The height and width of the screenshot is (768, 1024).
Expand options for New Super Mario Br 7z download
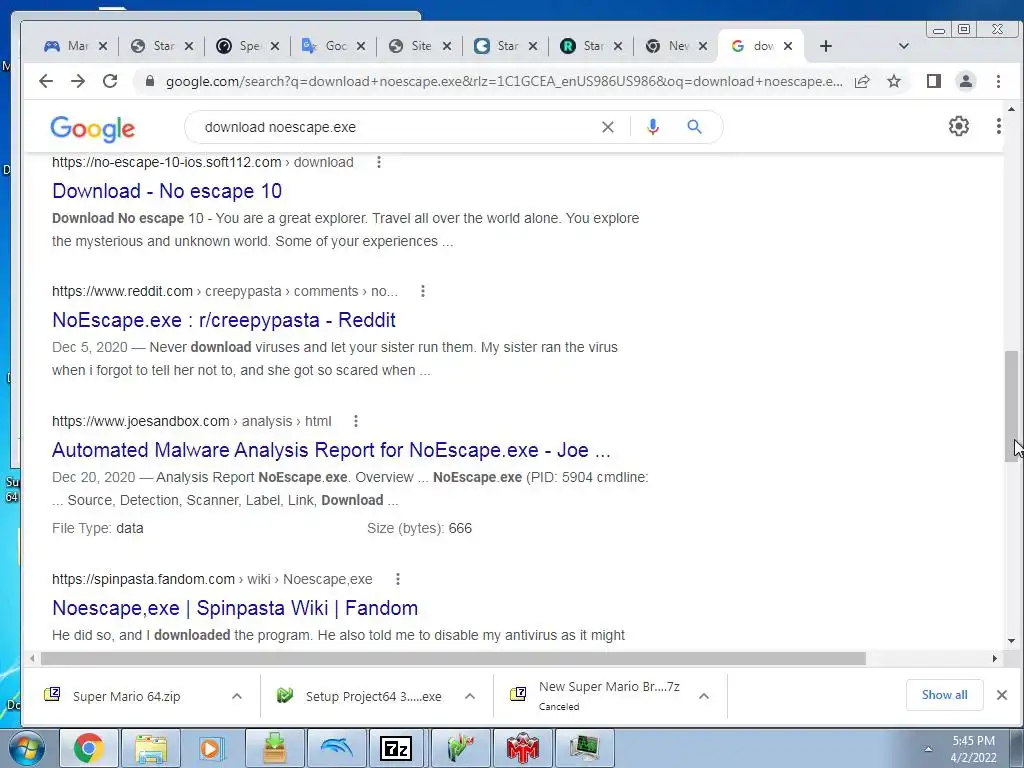(704, 696)
